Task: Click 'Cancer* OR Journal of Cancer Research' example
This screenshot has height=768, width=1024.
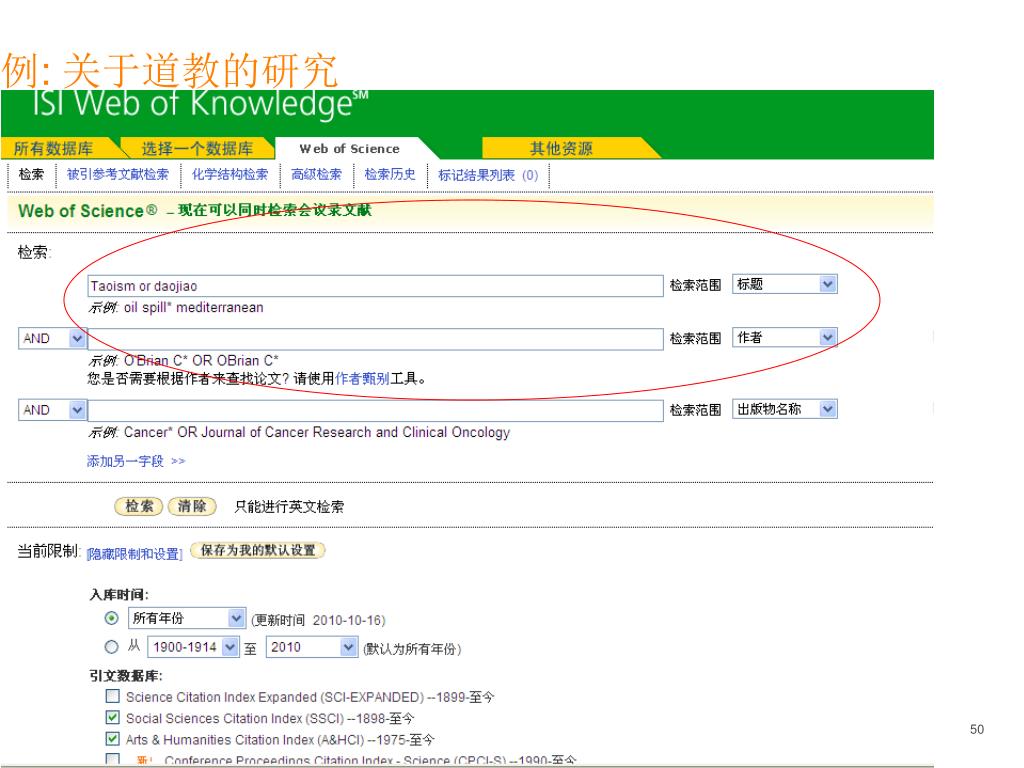Action: click(x=317, y=432)
